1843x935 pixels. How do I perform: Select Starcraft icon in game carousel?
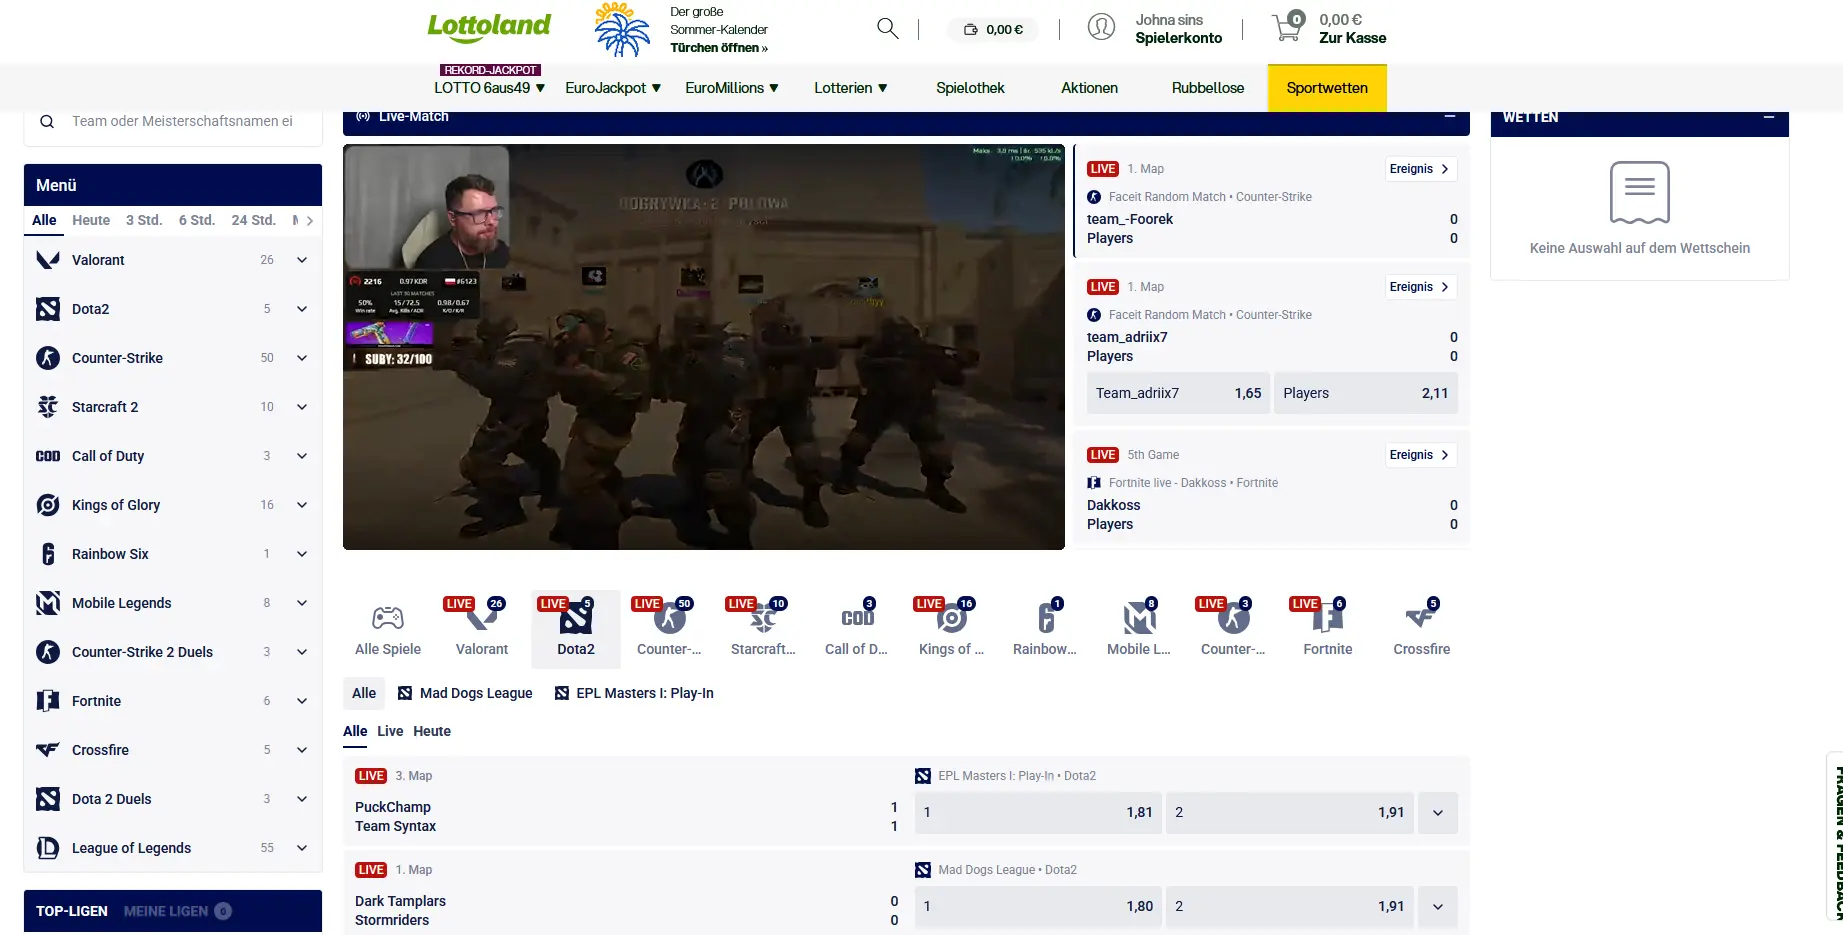[763, 618]
